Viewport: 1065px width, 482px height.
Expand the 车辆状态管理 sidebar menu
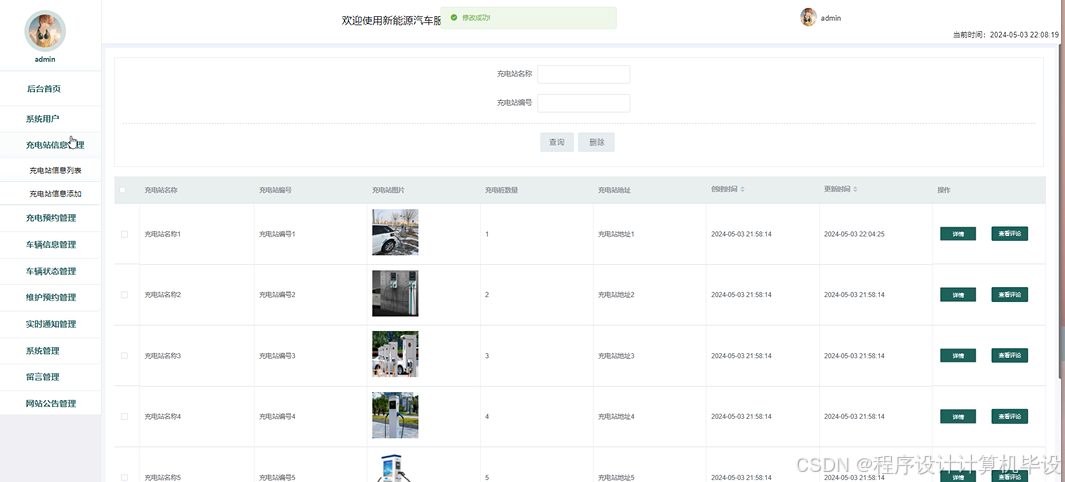[50, 271]
